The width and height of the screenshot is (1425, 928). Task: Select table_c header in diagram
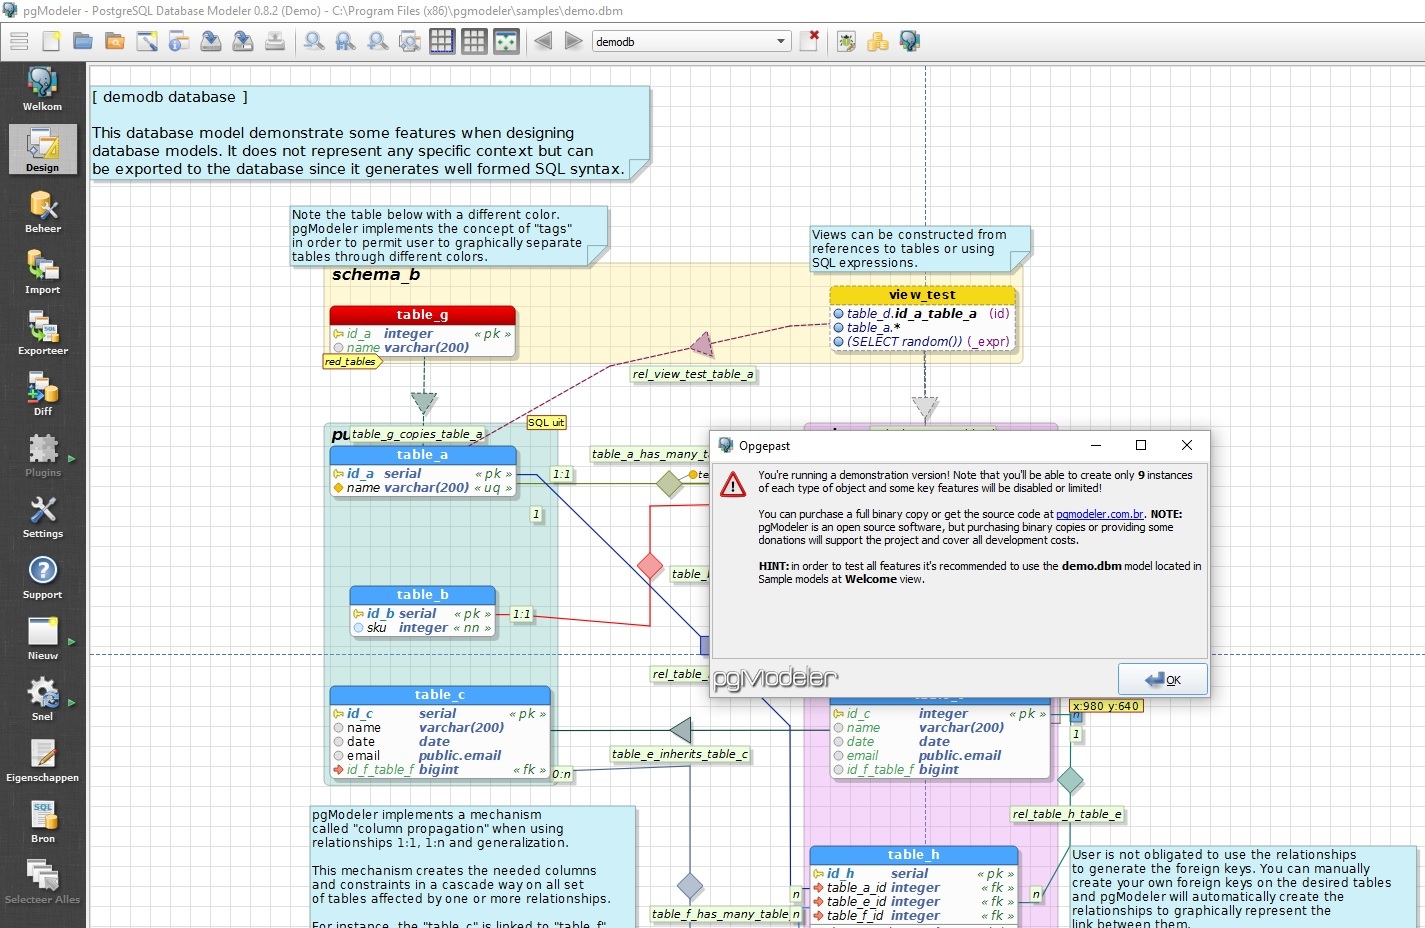pos(440,695)
